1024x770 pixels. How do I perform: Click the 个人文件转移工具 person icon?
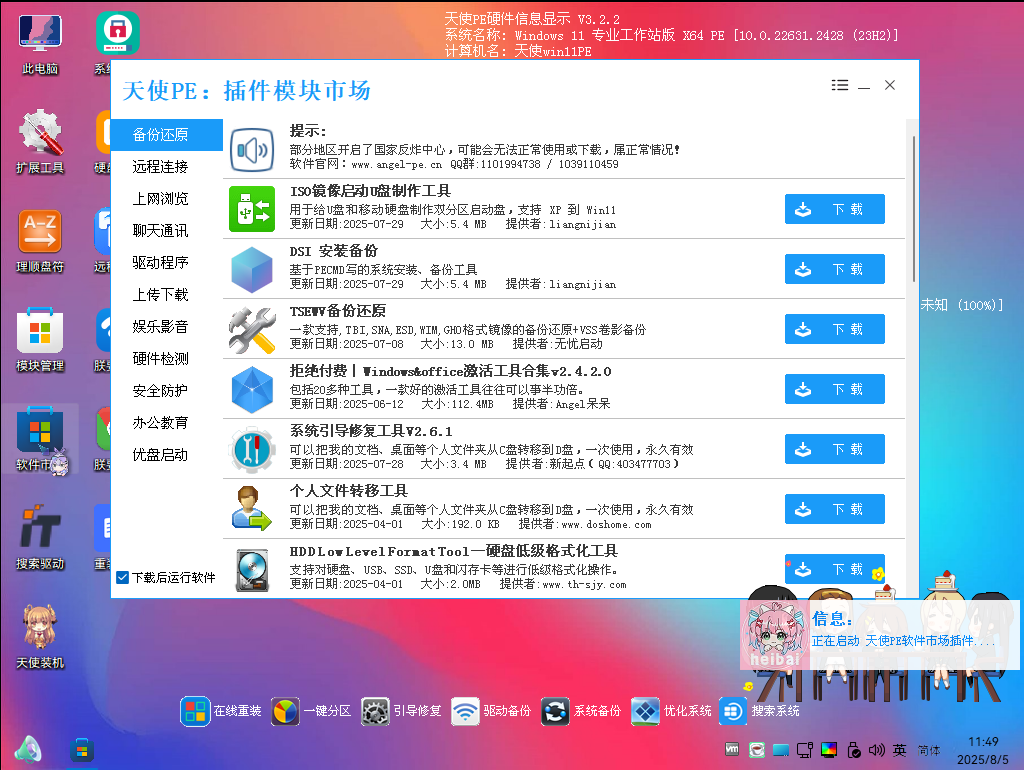[x=252, y=509]
